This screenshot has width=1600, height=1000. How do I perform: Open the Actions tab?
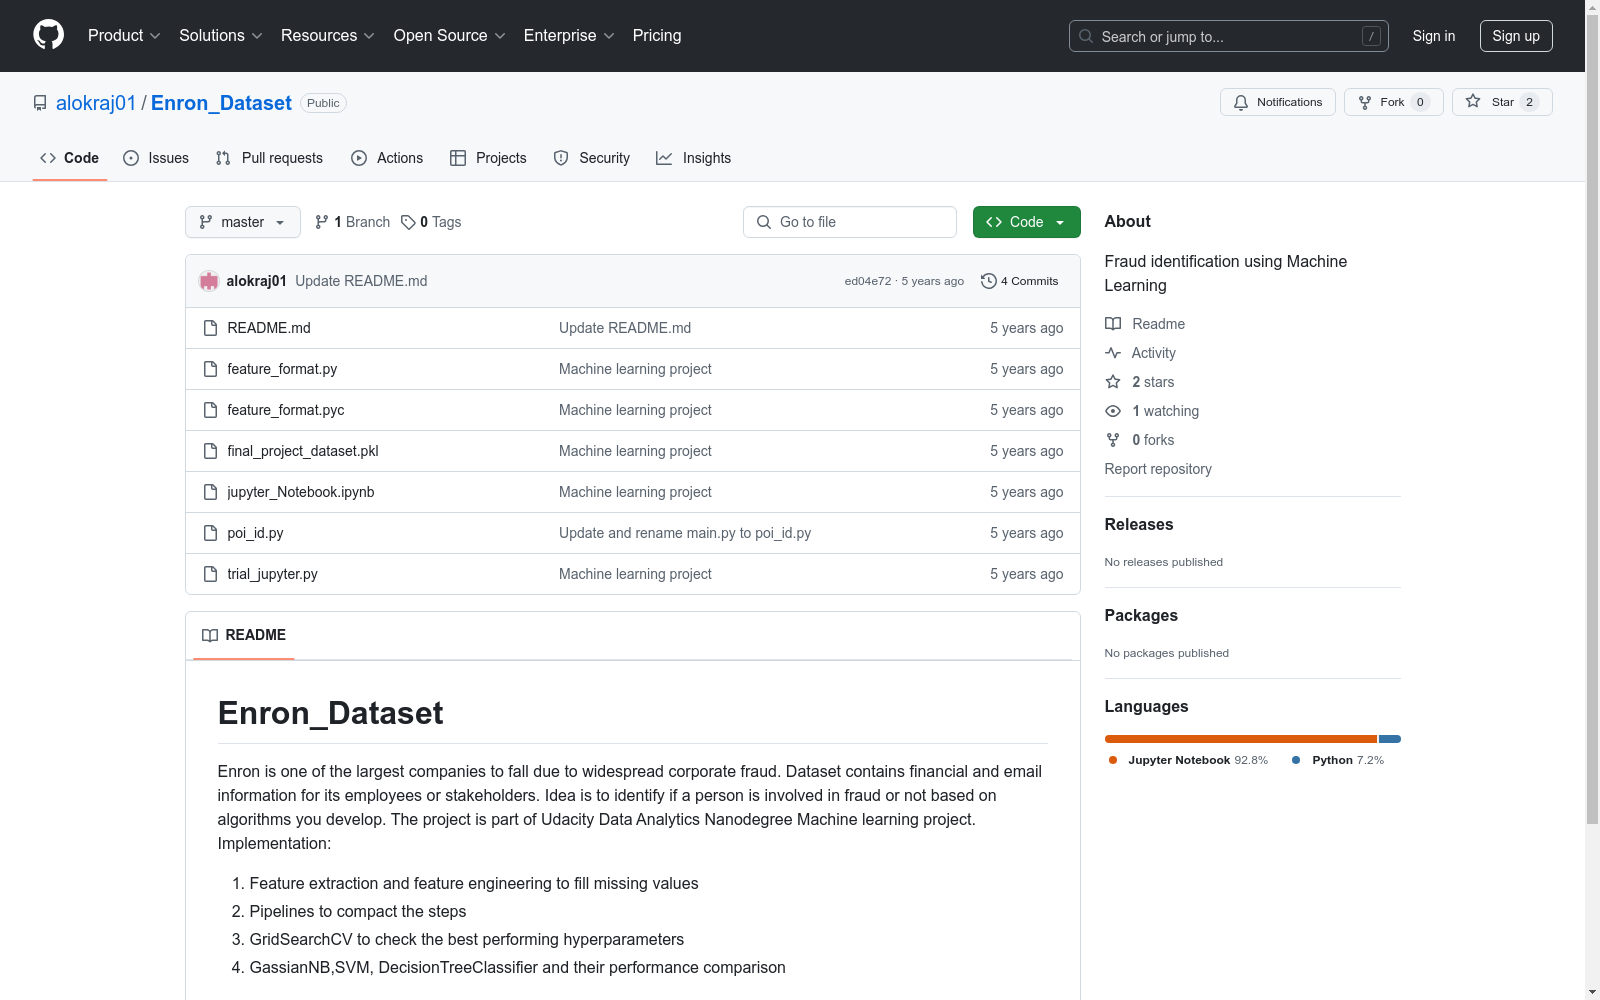coord(387,158)
